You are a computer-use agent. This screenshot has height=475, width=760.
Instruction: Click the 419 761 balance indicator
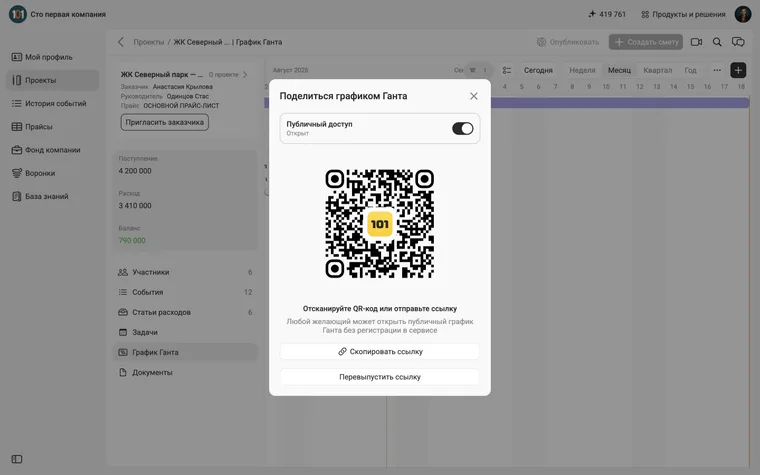[607, 15]
